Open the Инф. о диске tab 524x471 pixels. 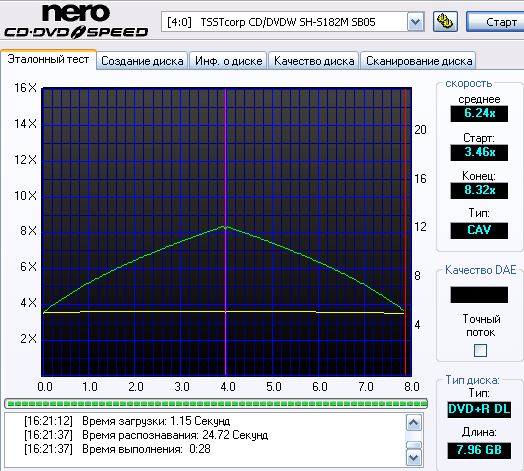(228, 61)
